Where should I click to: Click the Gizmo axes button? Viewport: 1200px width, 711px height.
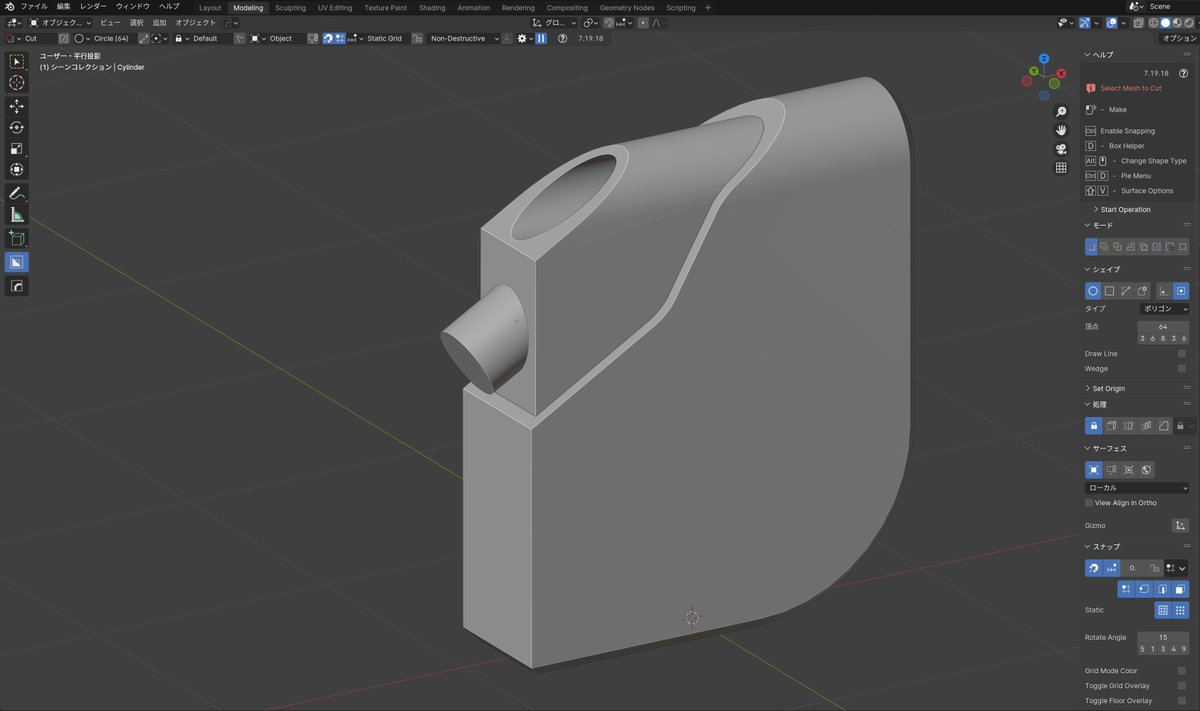[1180, 525]
